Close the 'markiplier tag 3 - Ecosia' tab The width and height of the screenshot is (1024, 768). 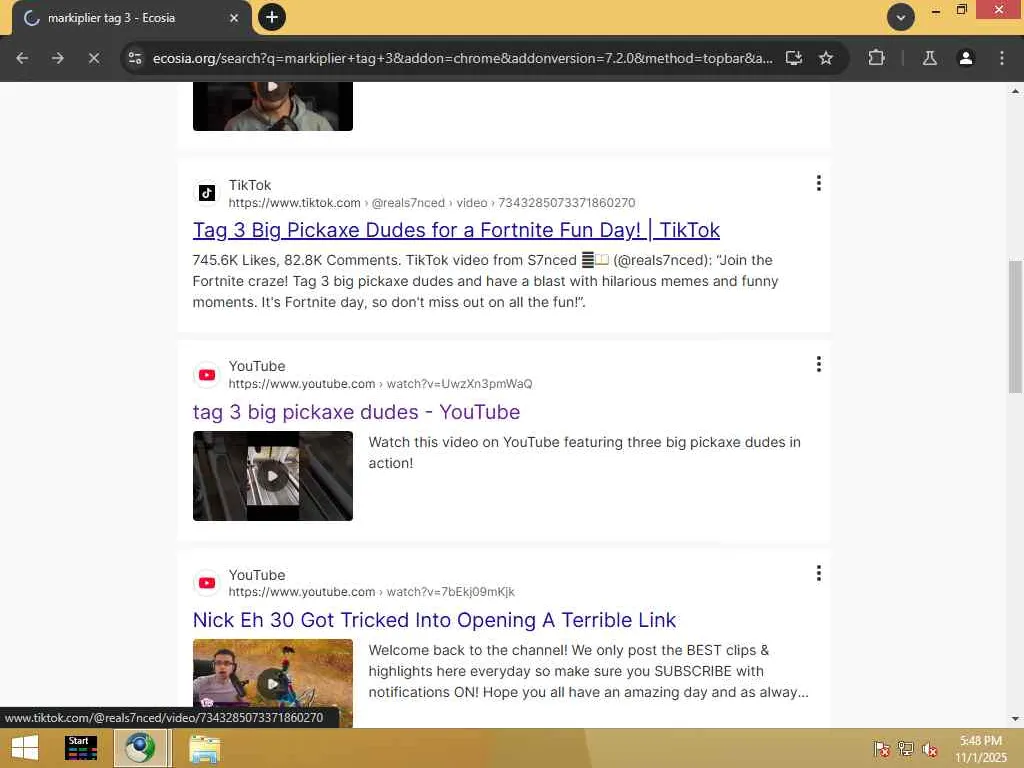(x=234, y=18)
